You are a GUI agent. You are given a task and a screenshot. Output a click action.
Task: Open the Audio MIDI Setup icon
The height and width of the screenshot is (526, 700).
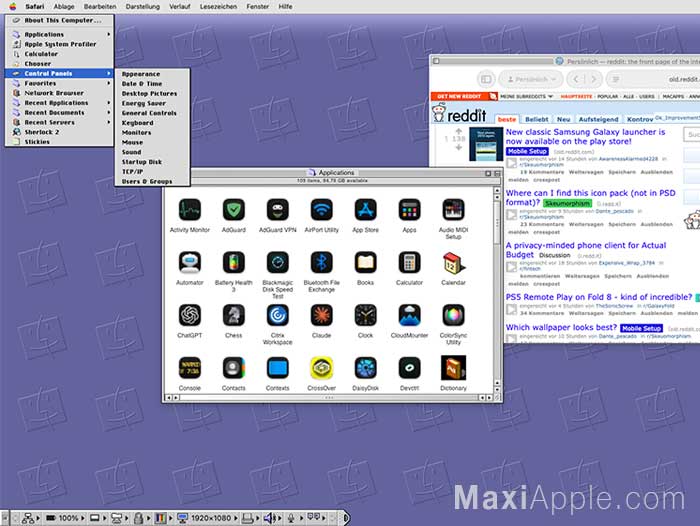(x=453, y=210)
